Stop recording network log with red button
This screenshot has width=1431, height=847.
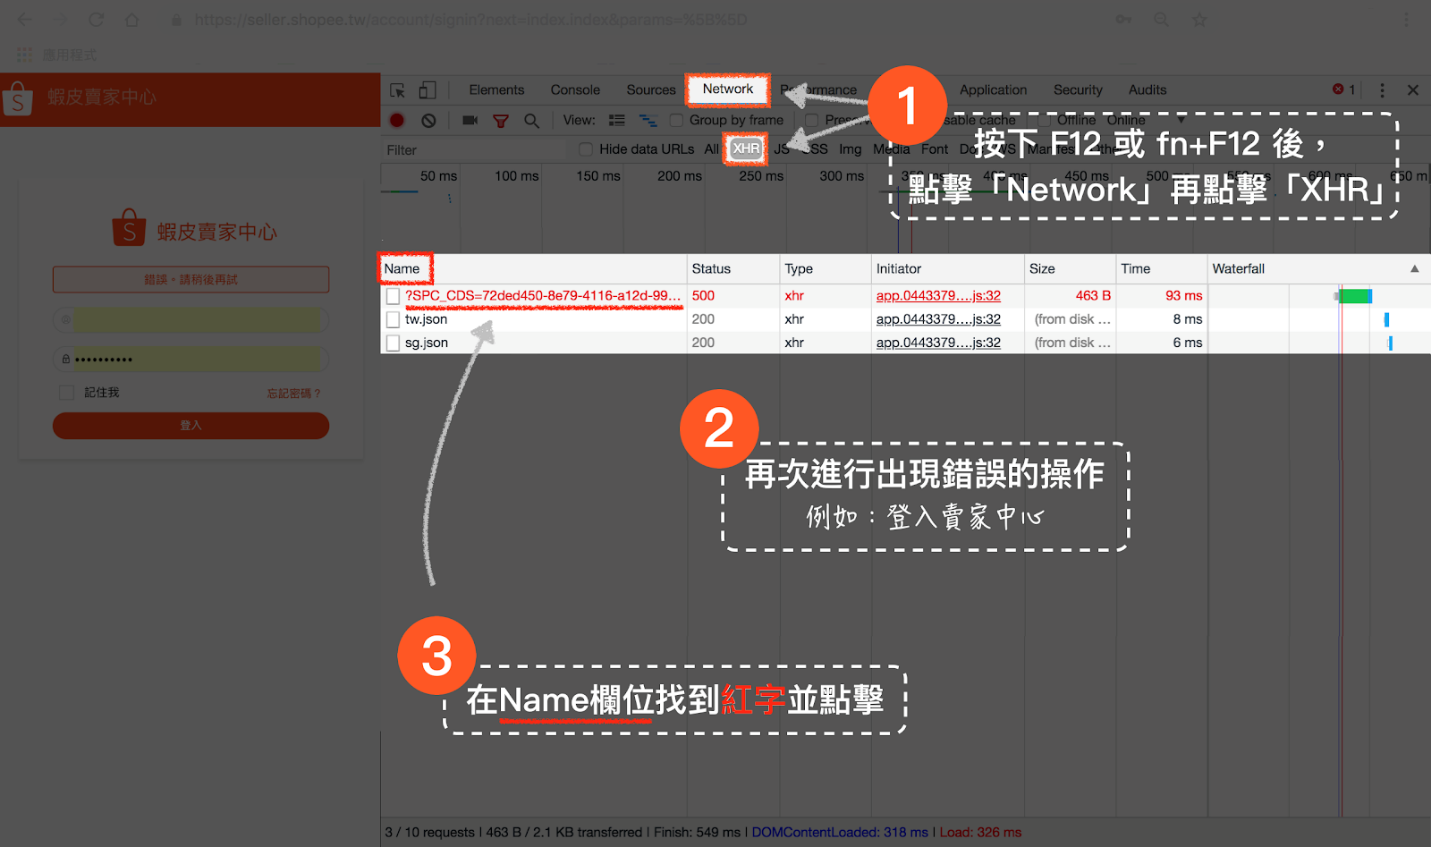point(397,120)
